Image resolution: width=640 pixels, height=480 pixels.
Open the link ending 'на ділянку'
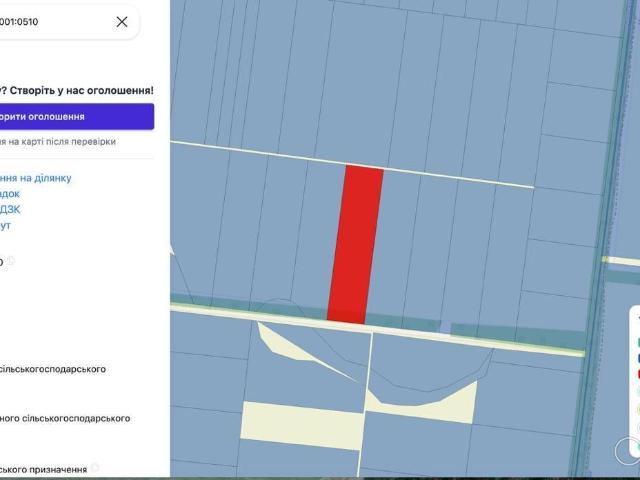click(36, 178)
